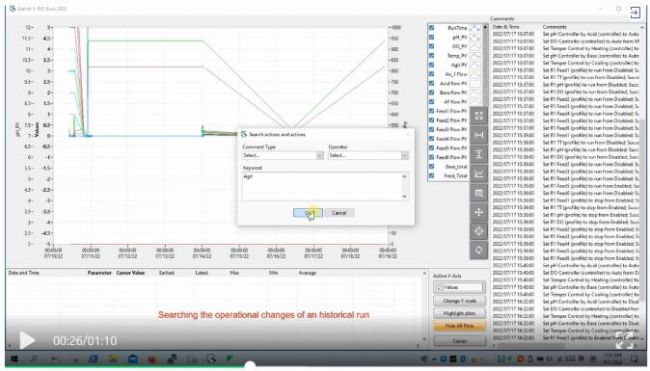
Task: Click the refresh icon at toolbar bottom
Action: (x=479, y=250)
